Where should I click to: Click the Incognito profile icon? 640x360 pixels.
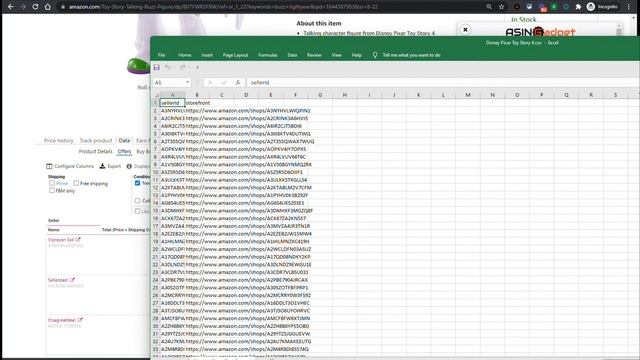[x=591, y=7]
